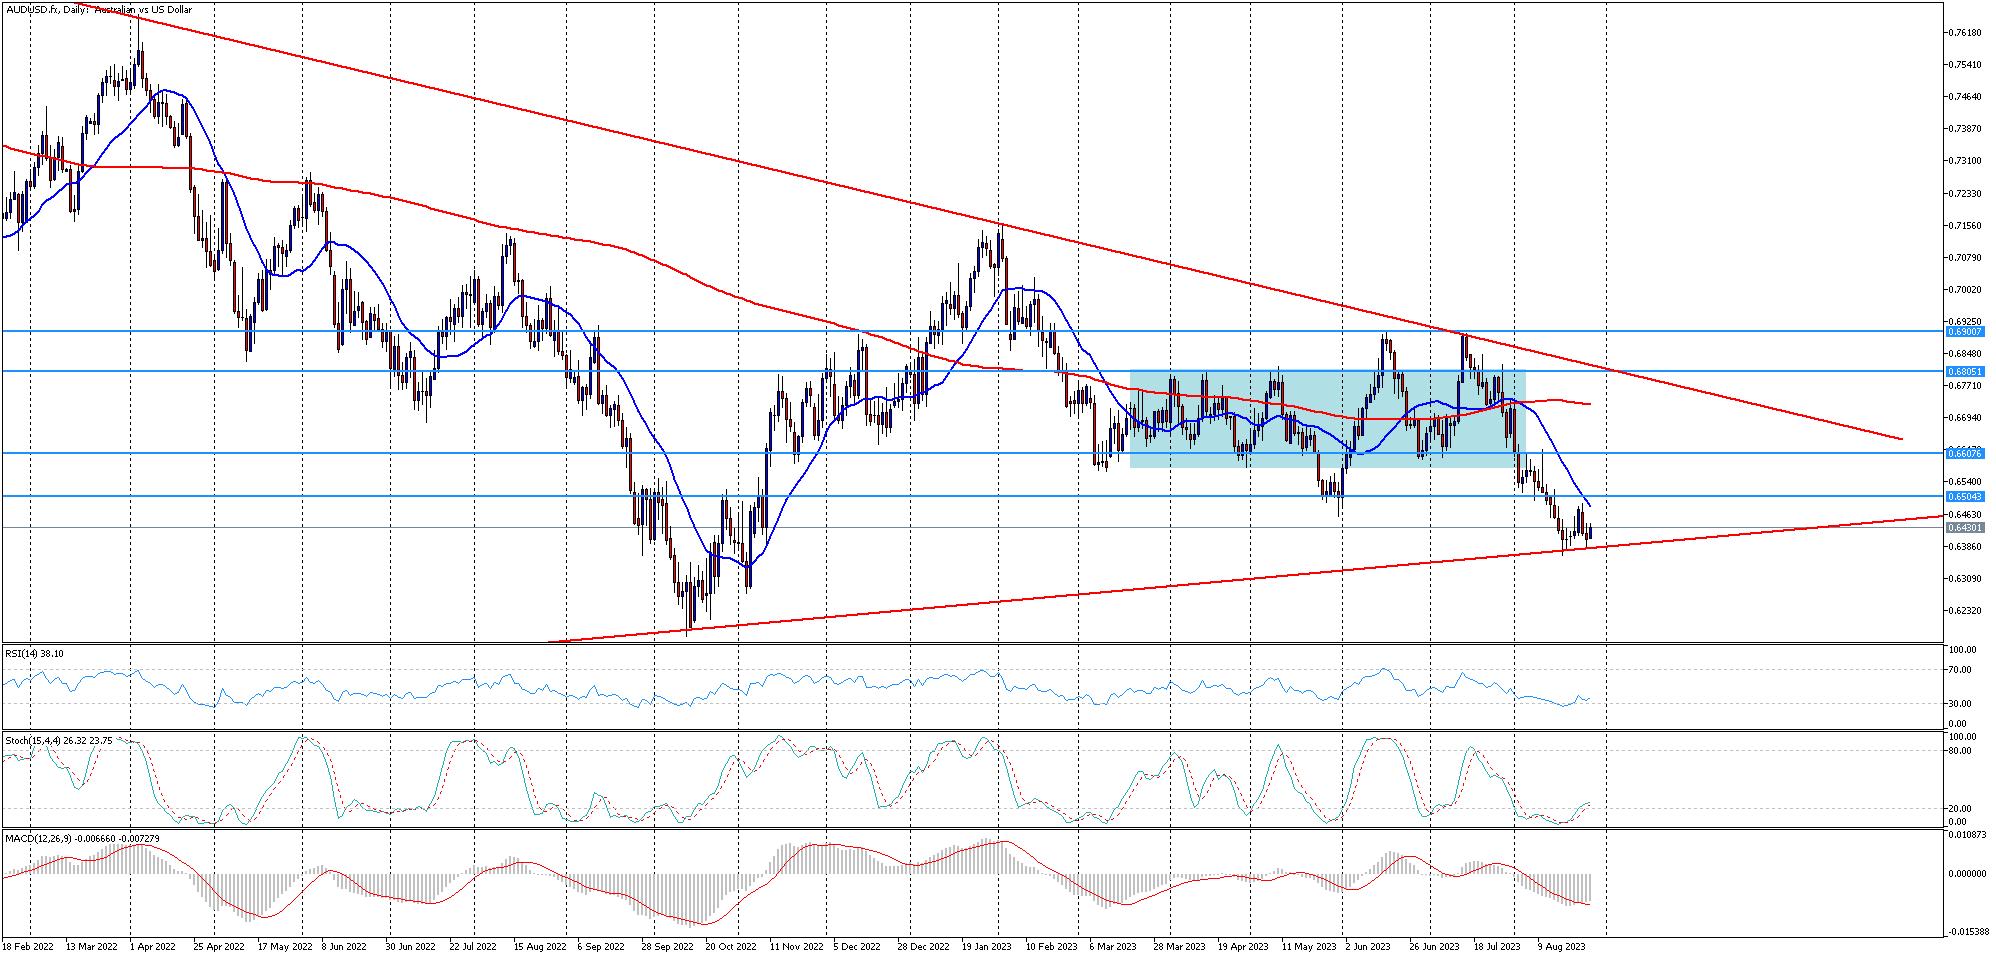
Task: Click the 30.00 level in RSI scale
Action: [x=1962, y=704]
